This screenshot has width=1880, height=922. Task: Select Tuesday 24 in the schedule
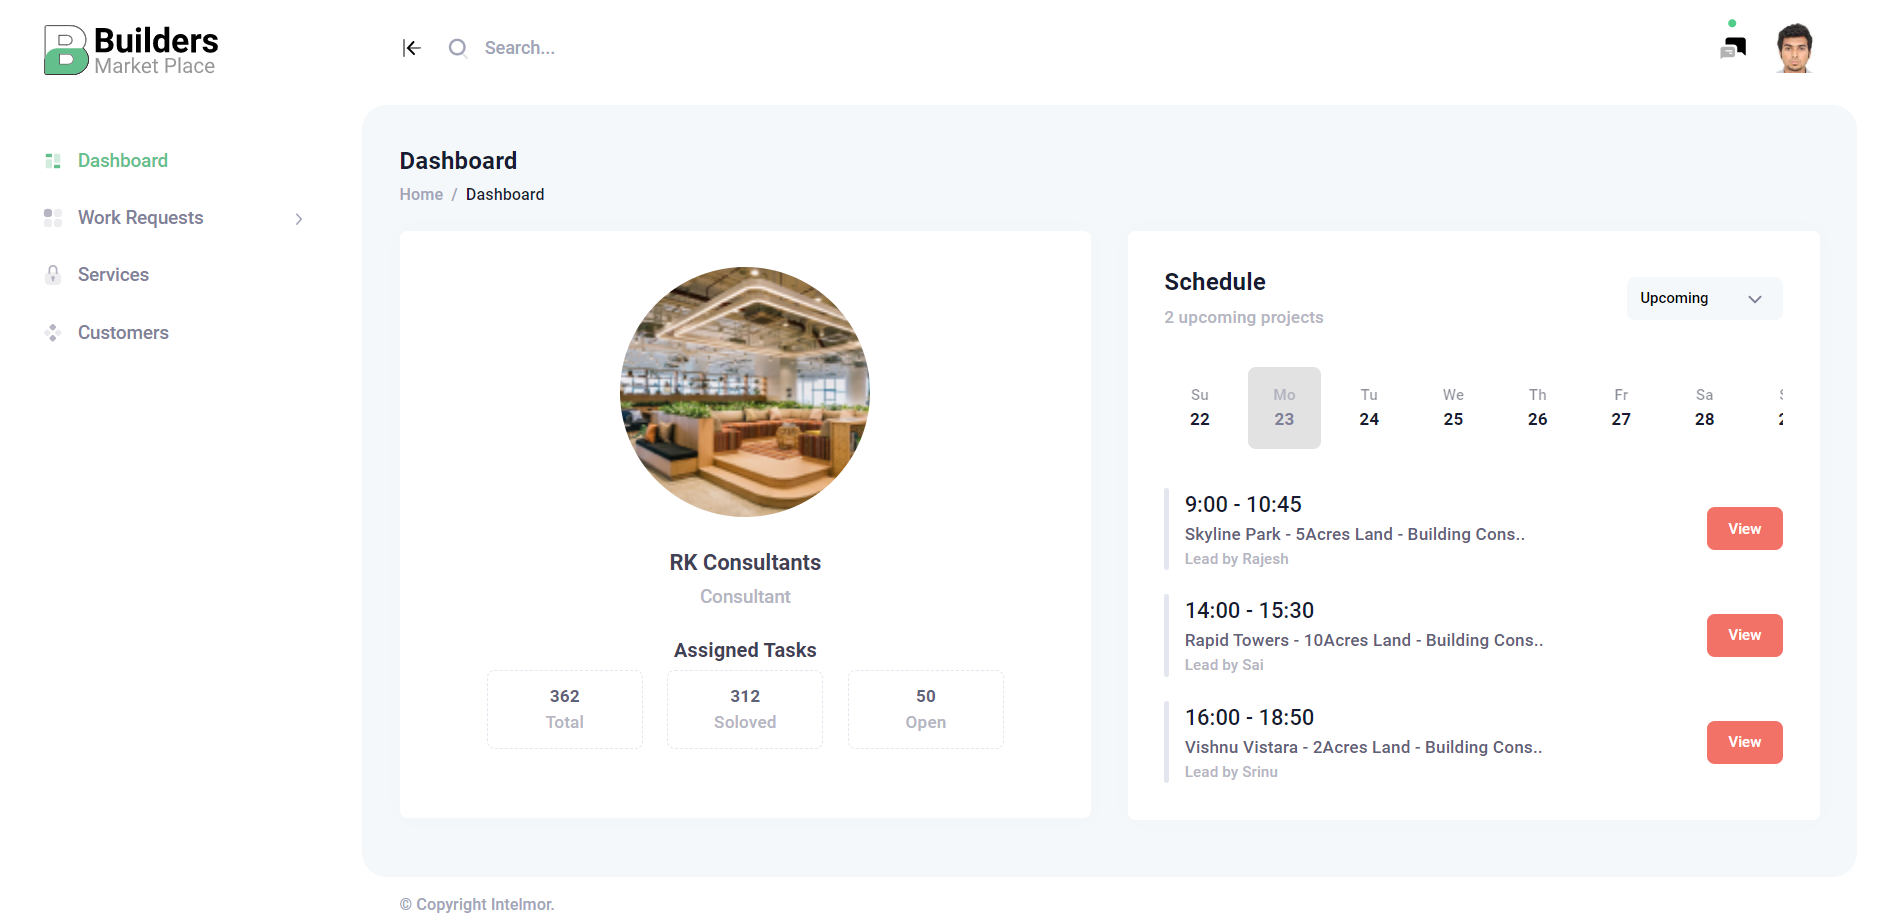coord(1369,408)
